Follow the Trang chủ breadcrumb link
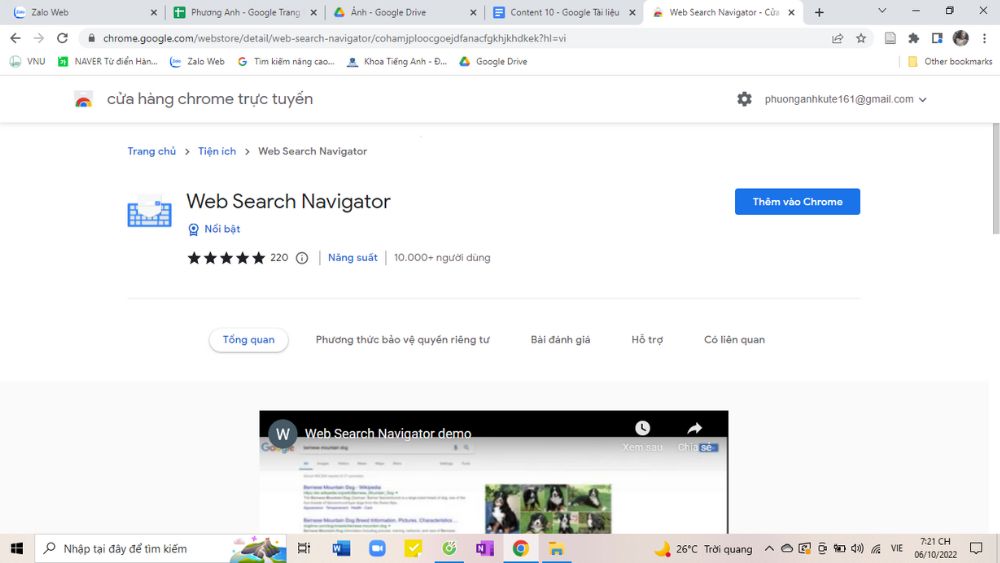The width and height of the screenshot is (1000, 563). coord(152,151)
